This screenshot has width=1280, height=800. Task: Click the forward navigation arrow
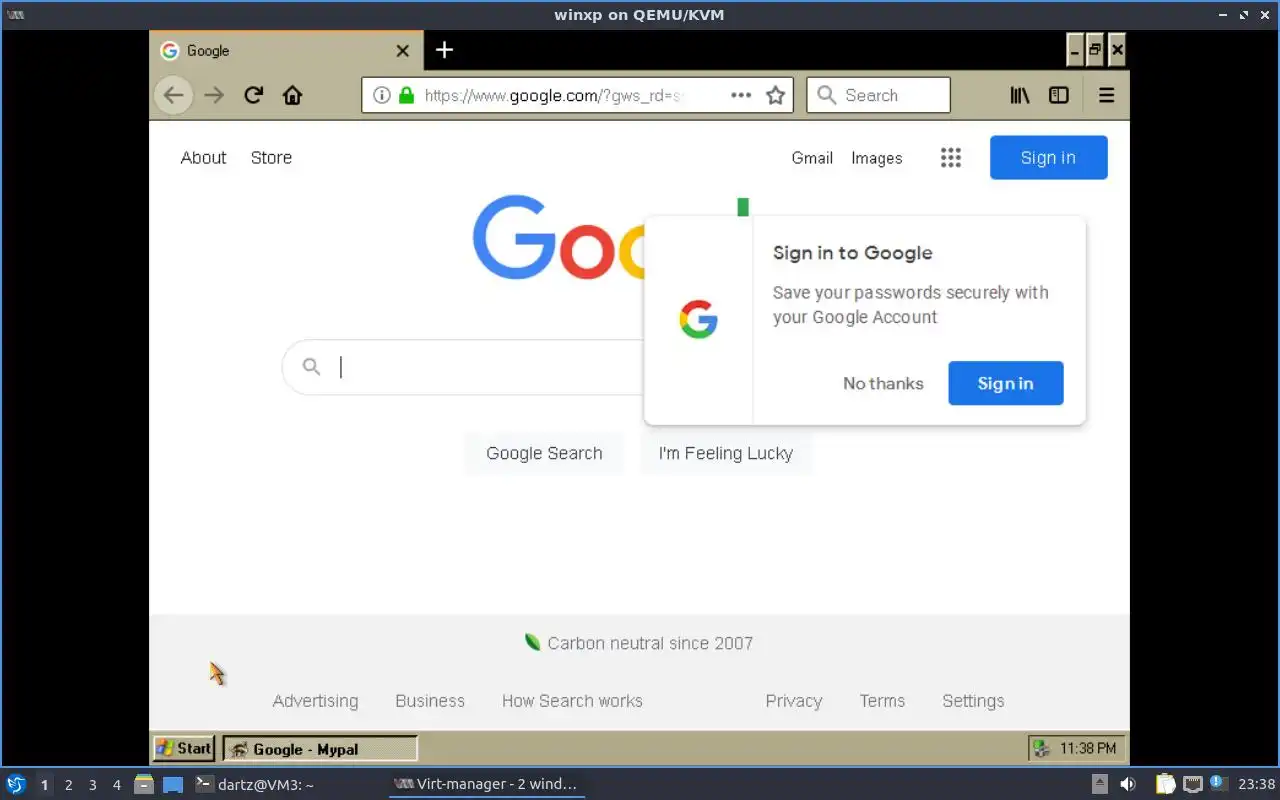tap(214, 95)
